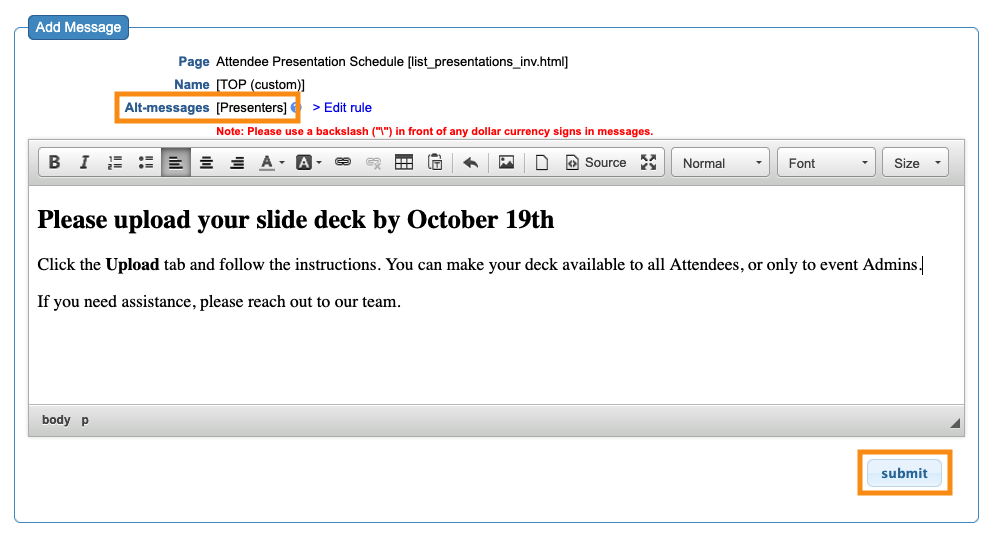995x541 pixels.
Task: Insert a table into the message
Action: (x=404, y=163)
